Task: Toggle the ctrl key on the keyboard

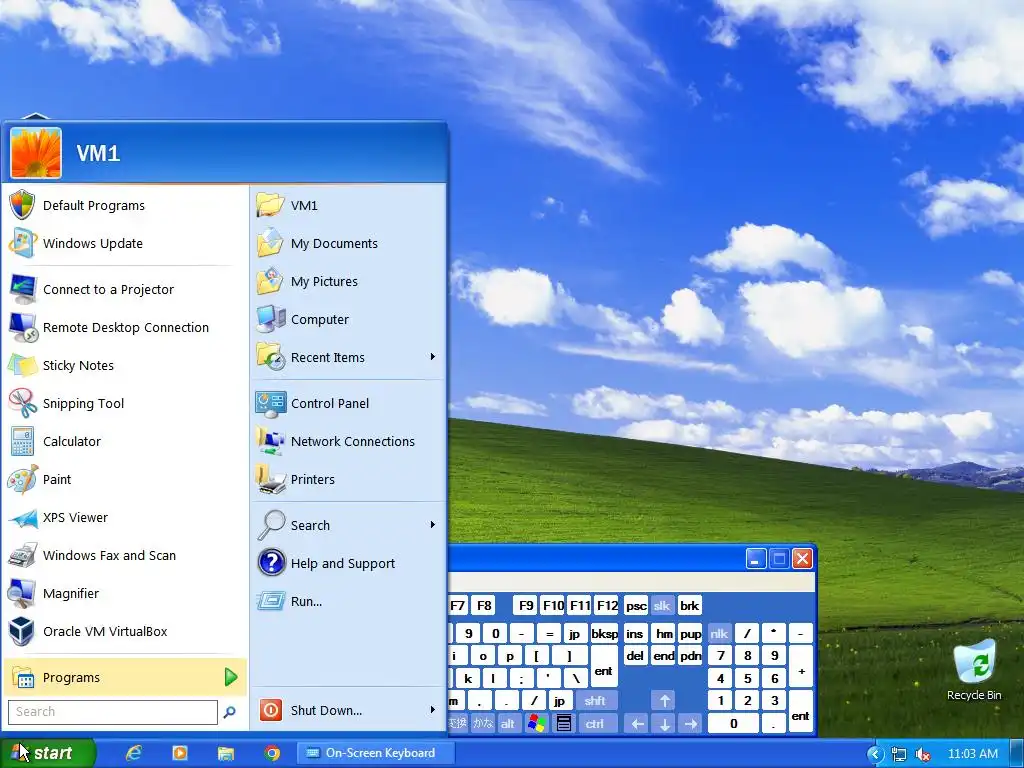Action: coord(595,724)
